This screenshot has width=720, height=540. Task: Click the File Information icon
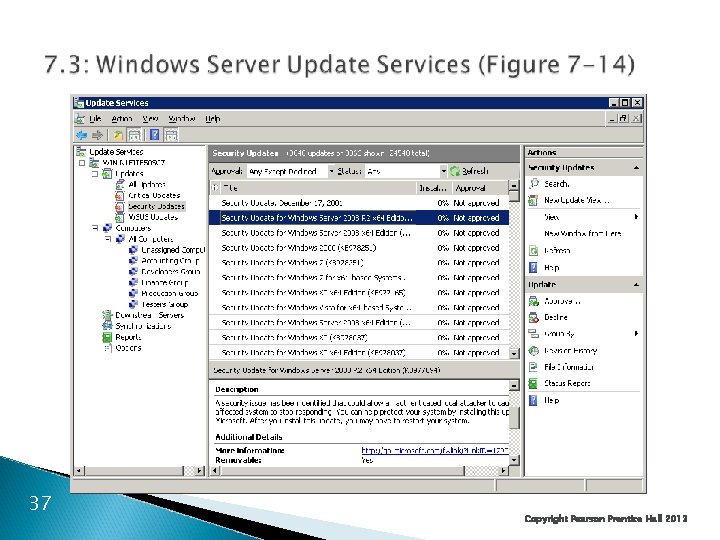point(533,367)
